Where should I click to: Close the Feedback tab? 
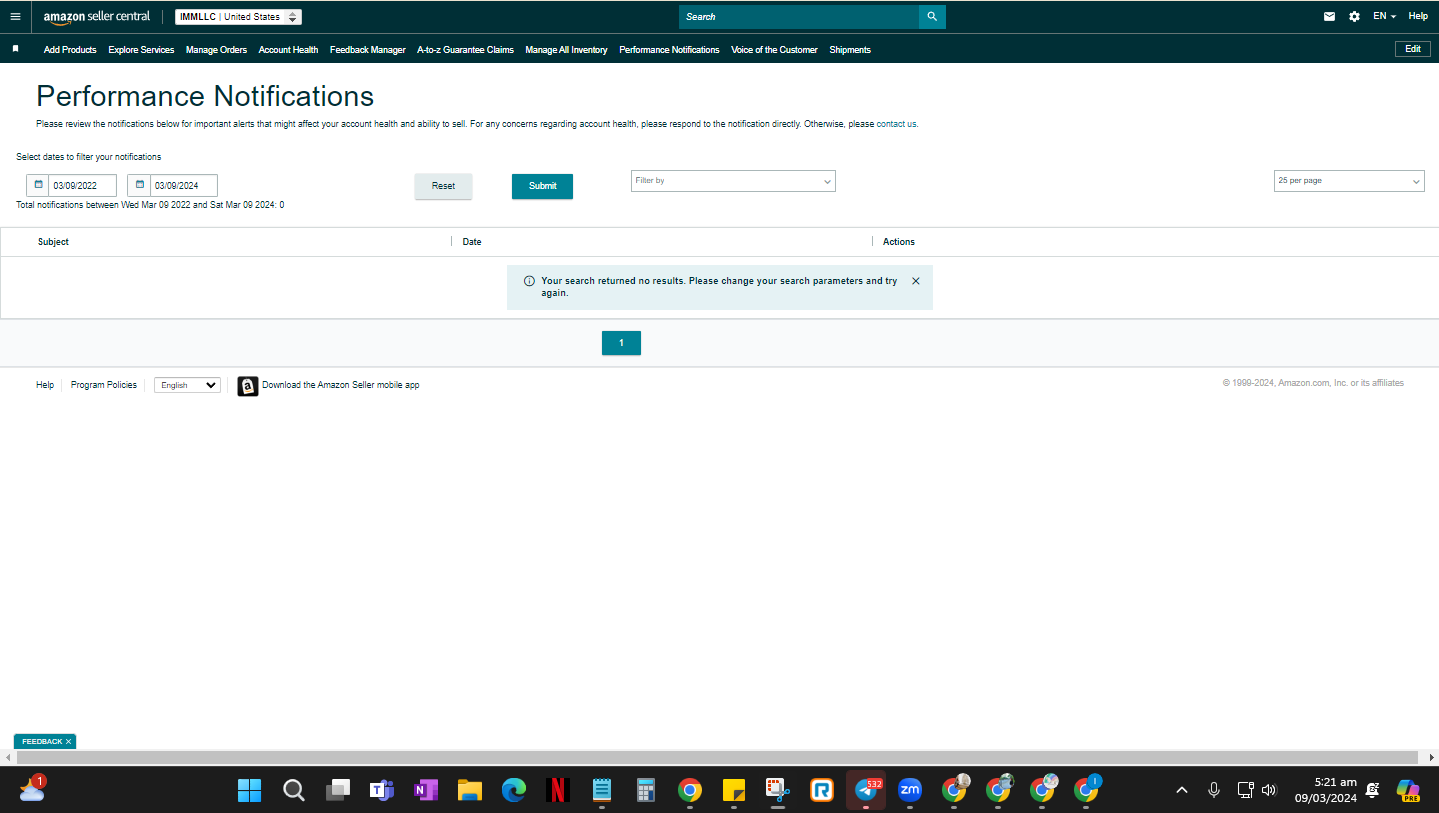68,742
